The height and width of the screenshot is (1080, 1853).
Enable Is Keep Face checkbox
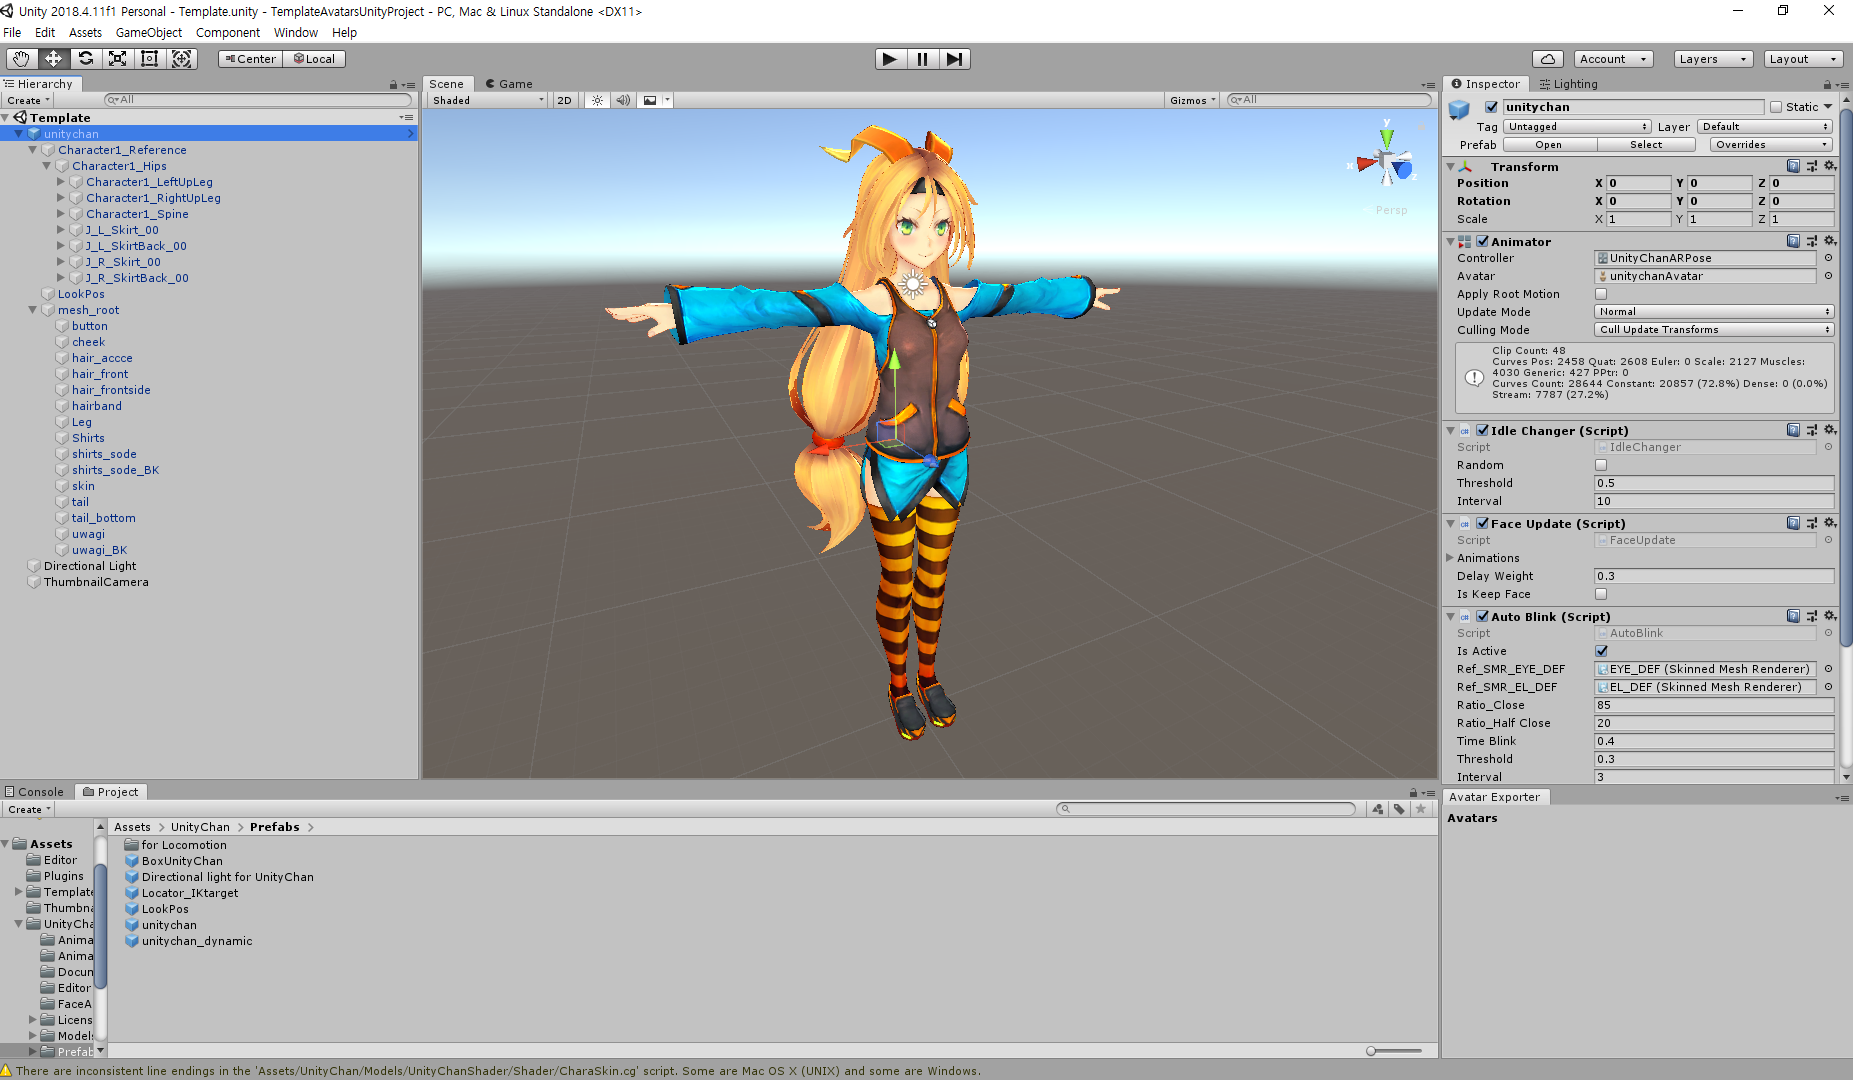(x=1601, y=594)
